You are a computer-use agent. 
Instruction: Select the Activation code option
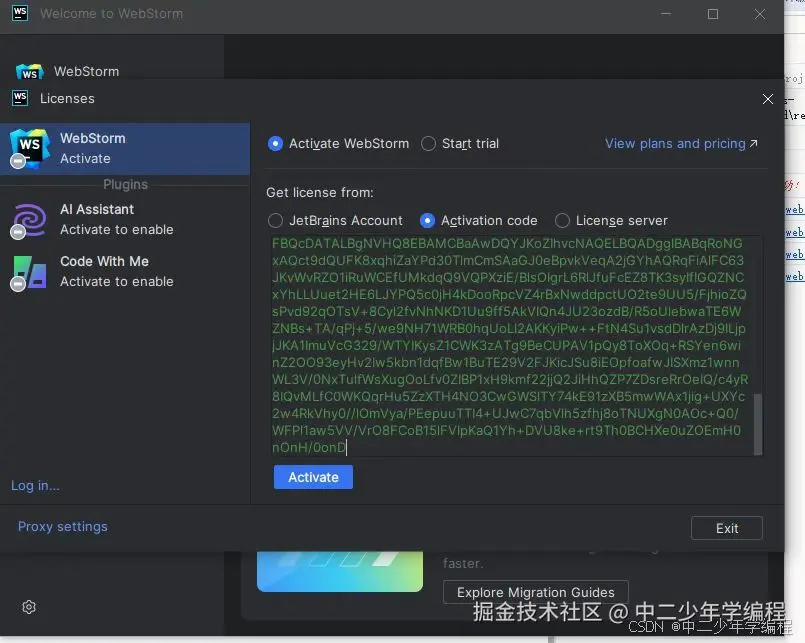(x=429, y=220)
